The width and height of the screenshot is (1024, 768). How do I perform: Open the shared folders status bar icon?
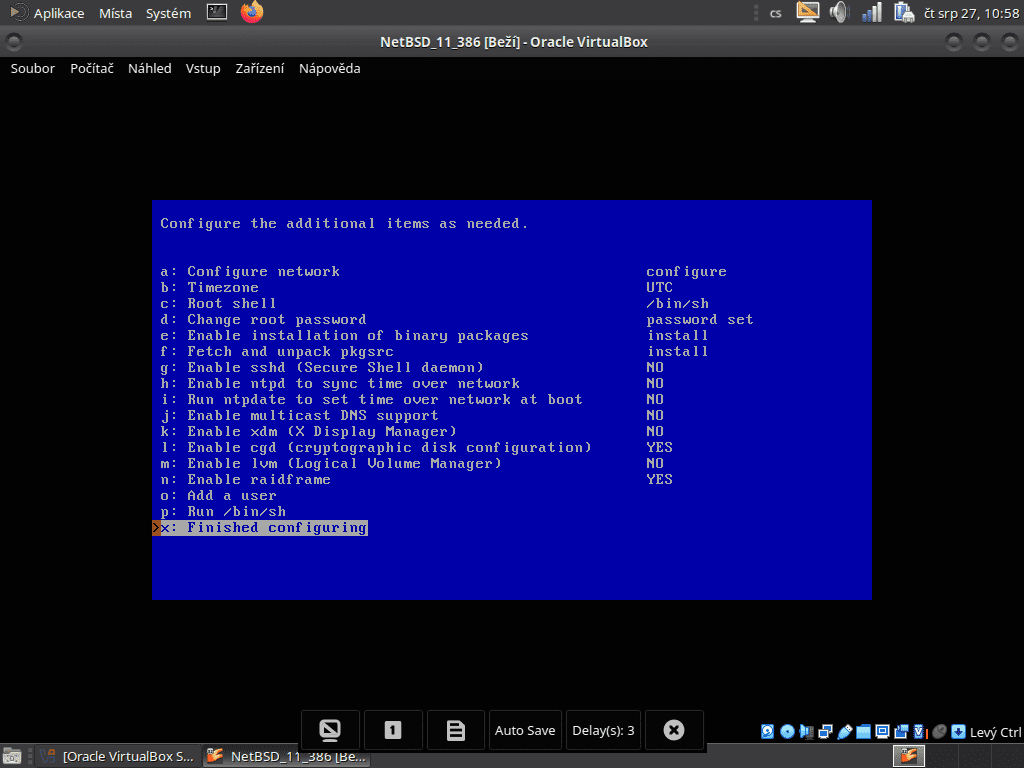(x=863, y=731)
